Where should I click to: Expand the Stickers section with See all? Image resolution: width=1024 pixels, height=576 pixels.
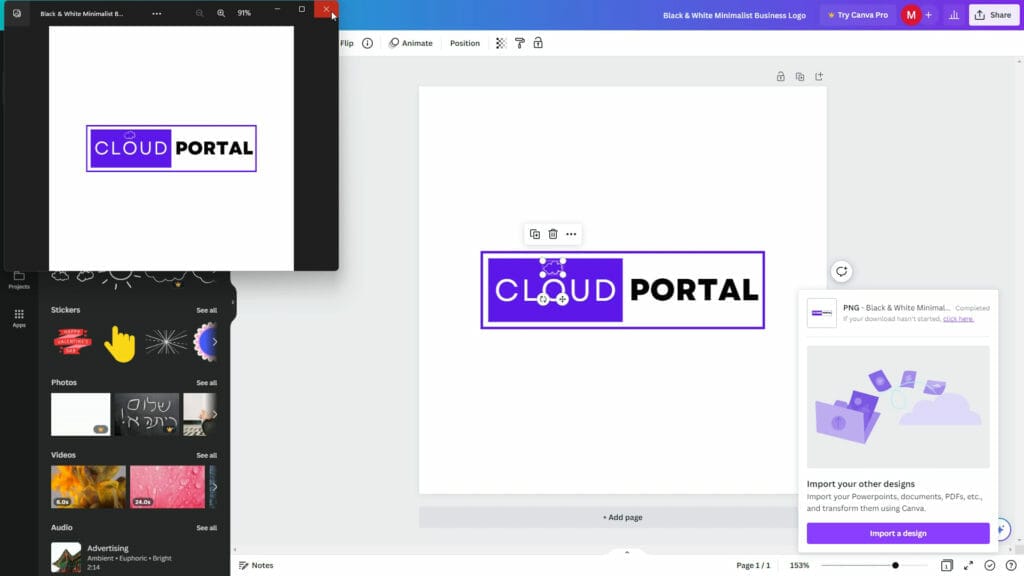coord(206,310)
